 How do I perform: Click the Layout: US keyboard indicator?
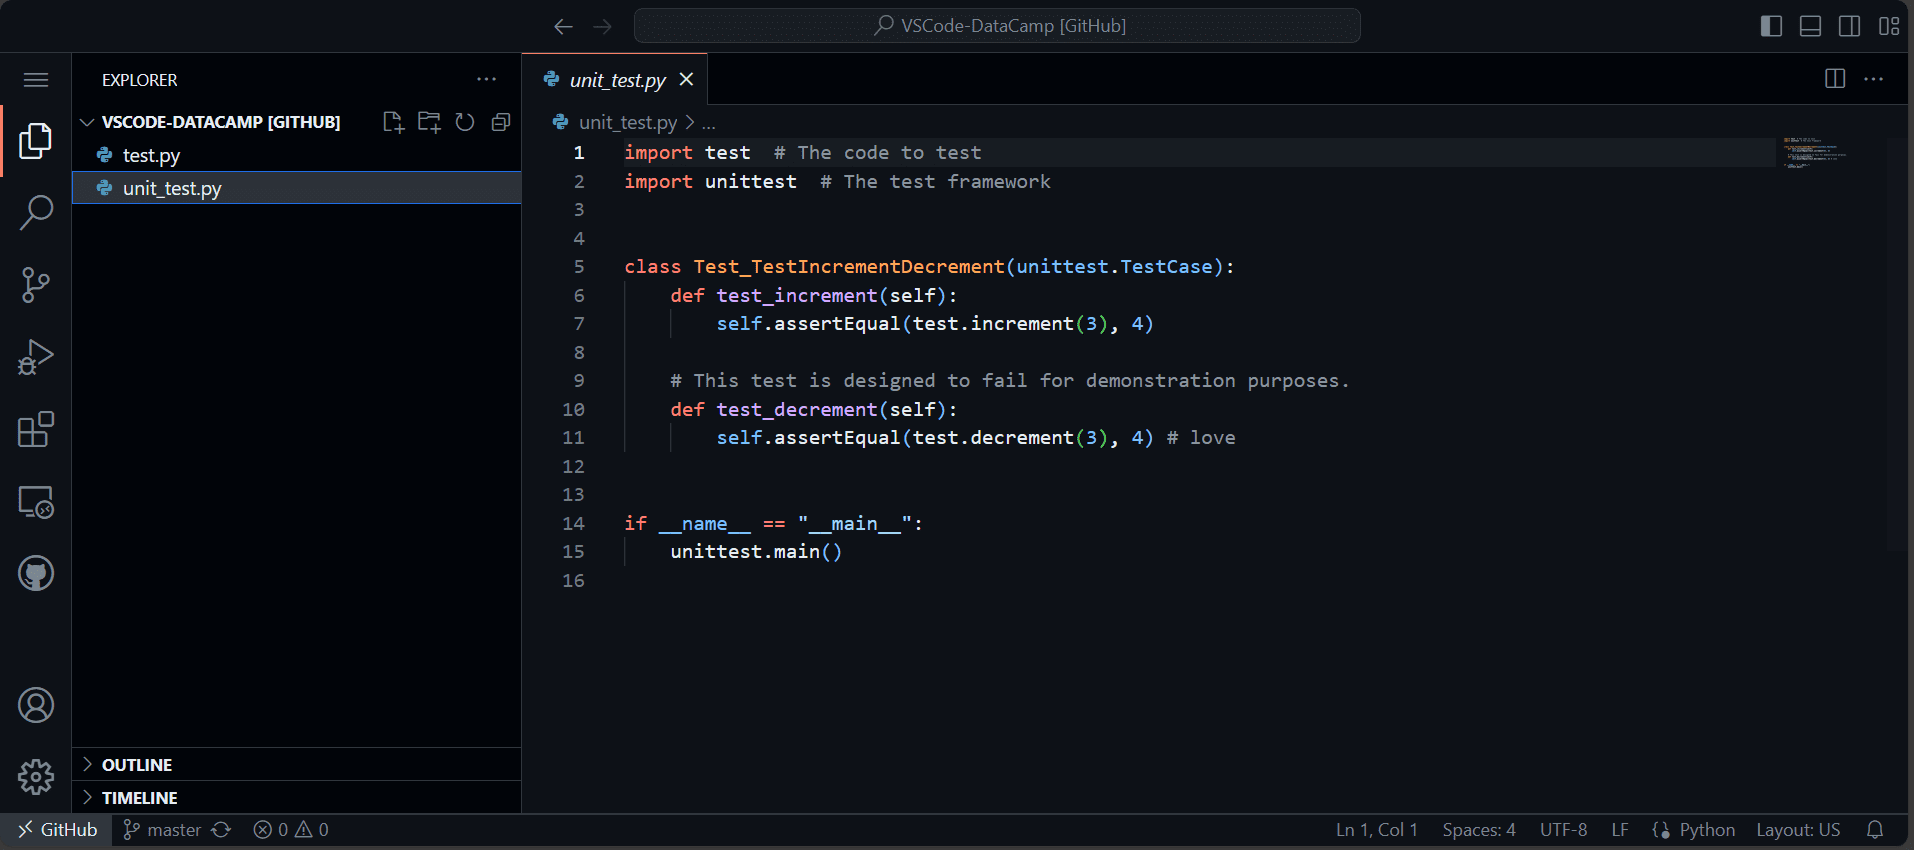pyautogui.click(x=1798, y=830)
